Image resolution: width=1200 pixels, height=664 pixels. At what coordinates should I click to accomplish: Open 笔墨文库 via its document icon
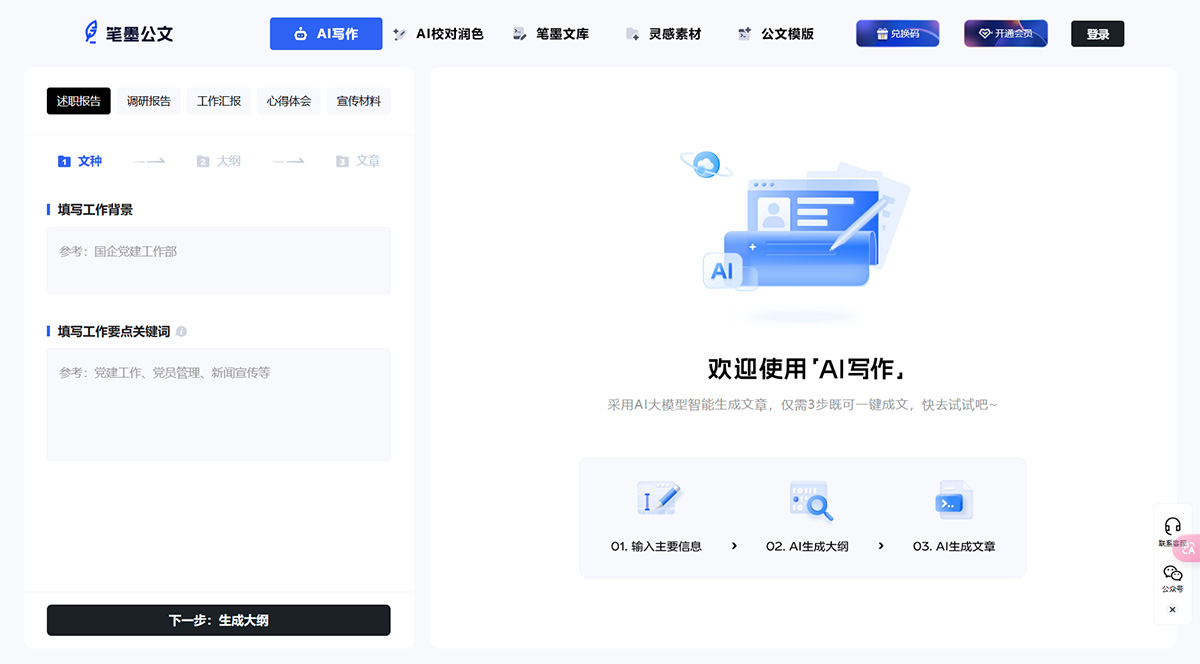click(x=518, y=33)
